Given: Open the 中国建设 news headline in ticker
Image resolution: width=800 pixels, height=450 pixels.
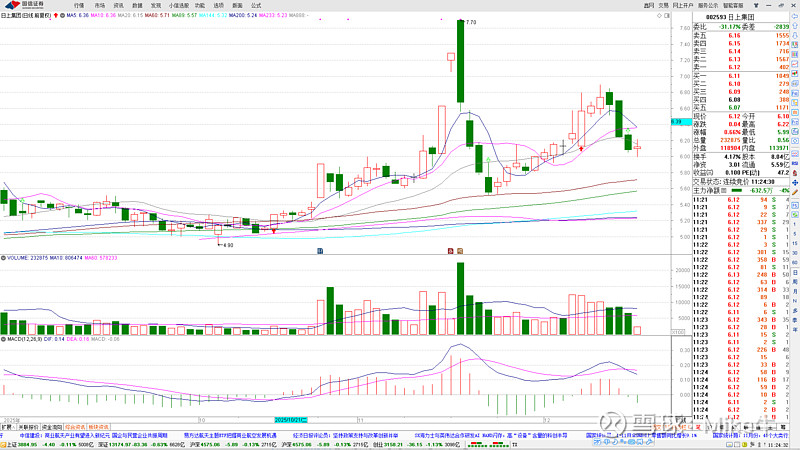Looking at the screenshot, I should point(93,436).
